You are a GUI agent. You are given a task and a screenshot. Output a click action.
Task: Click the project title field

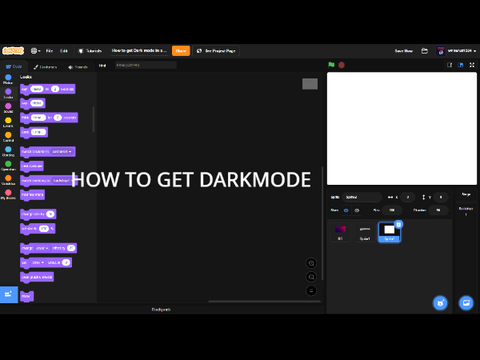coord(139,51)
